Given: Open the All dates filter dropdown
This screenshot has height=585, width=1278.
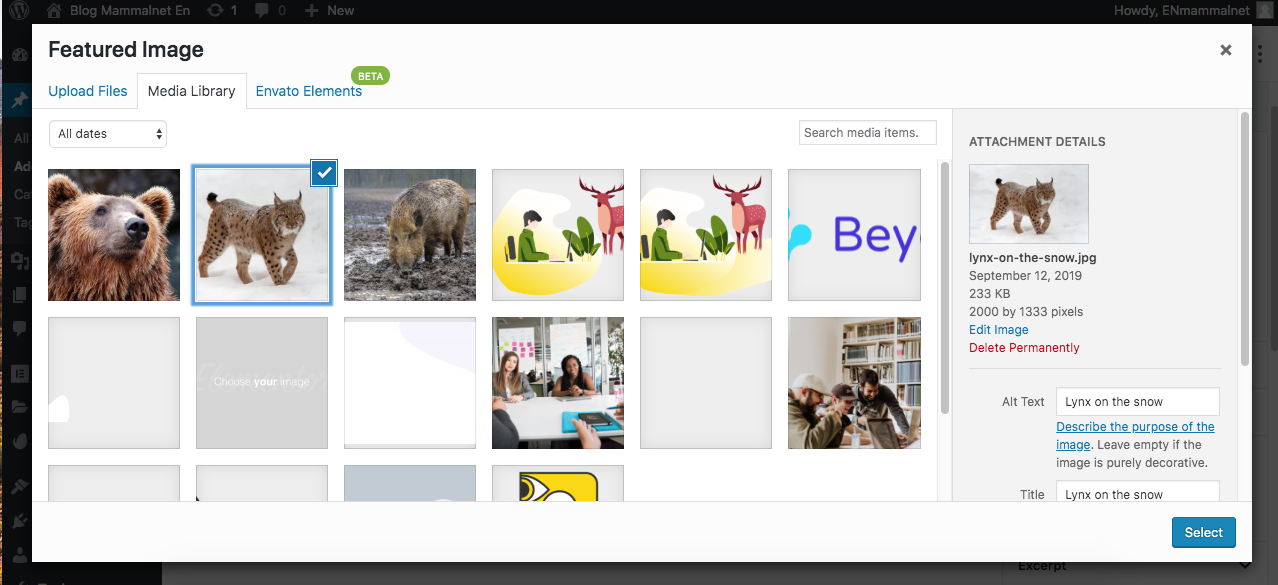Looking at the screenshot, I should click(x=108, y=134).
